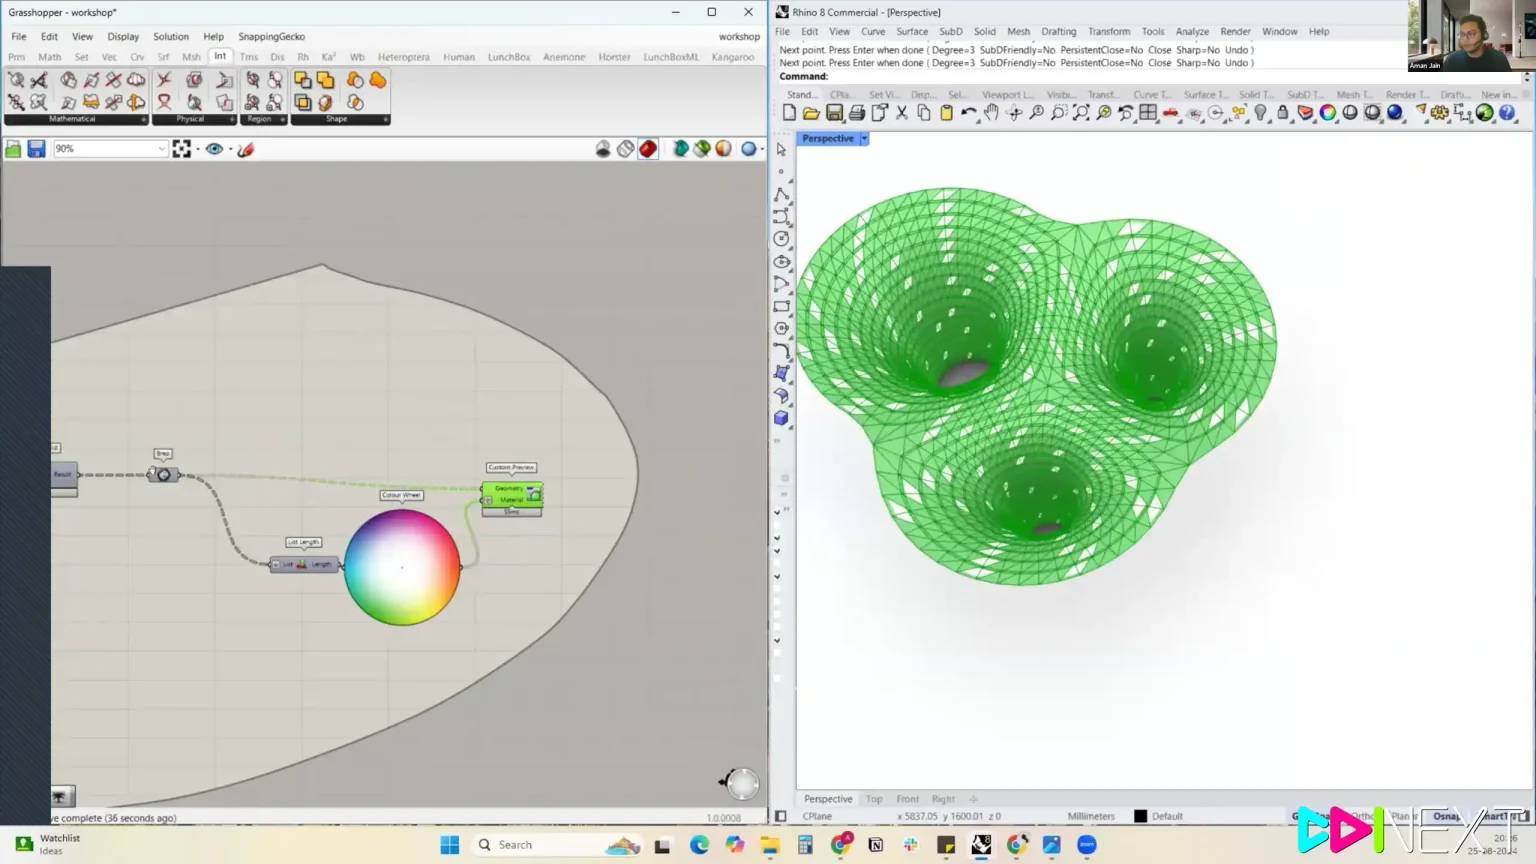Screen dimensions: 1536x864
Task: Click the Pan hand icon in Rhino toolbar
Action: (x=991, y=113)
